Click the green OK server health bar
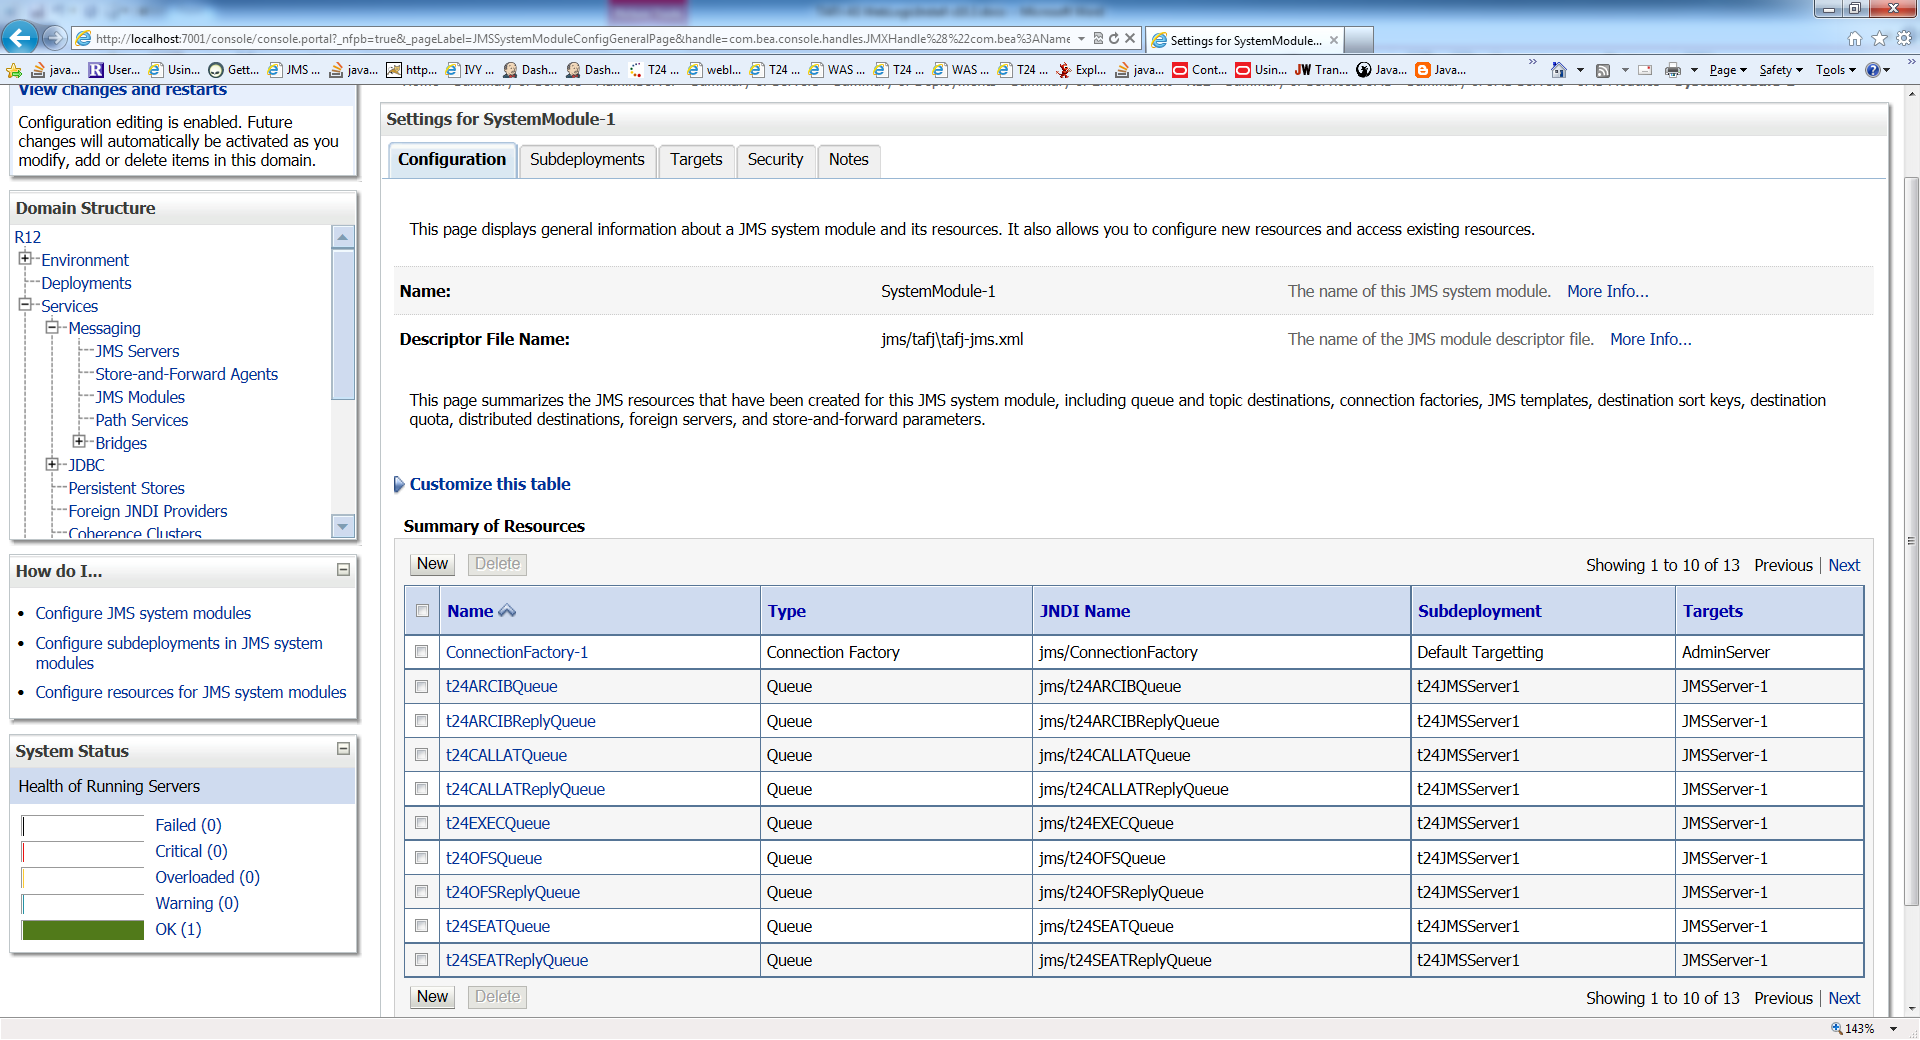Image resolution: width=1920 pixels, height=1040 pixels. 83,930
